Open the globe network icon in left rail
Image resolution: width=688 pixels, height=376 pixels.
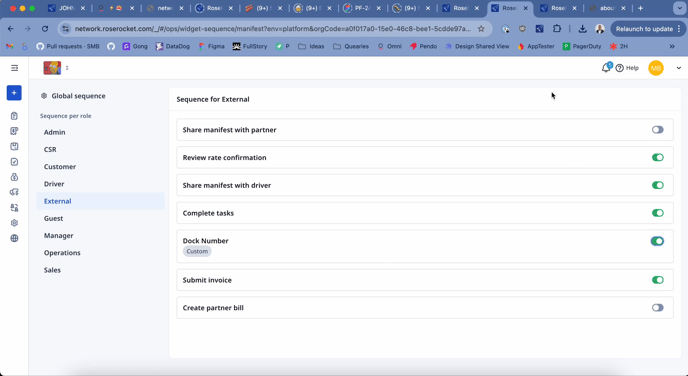tap(14, 238)
